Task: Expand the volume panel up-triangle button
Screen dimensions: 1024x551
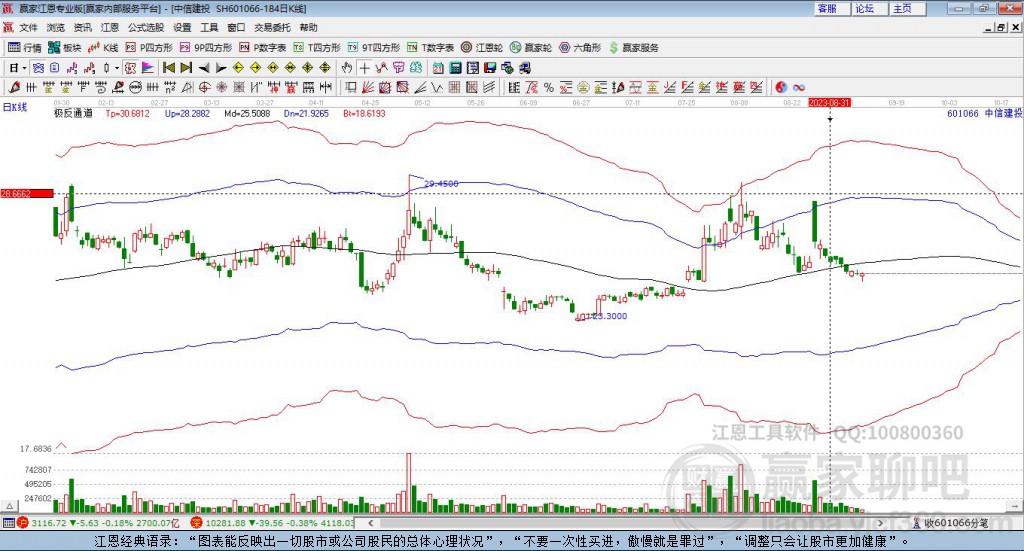Action: [x=10, y=506]
